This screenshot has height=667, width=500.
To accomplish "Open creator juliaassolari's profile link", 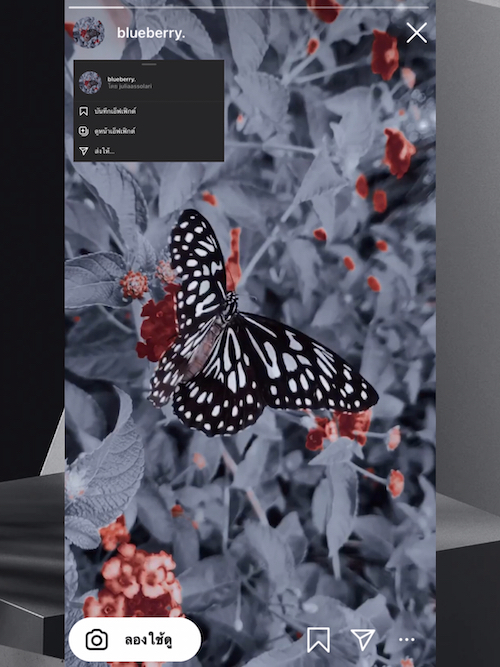I will 130,86.
